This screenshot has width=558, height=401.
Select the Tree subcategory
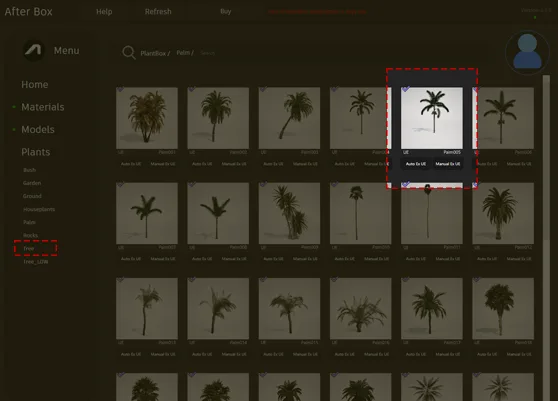(29, 248)
